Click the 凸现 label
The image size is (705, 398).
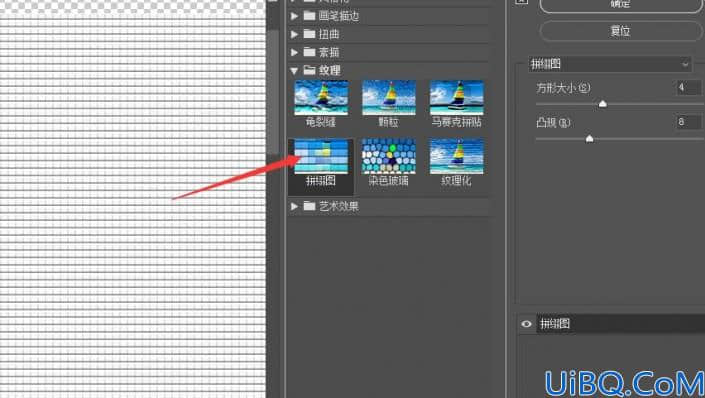[553, 122]
